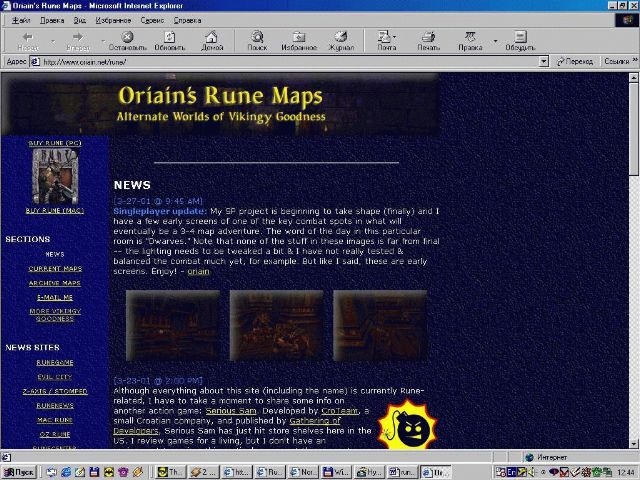This screenshot has width=640, height=480.
Task: Expand the Forward button history arrow
Action: coord(103,41)
